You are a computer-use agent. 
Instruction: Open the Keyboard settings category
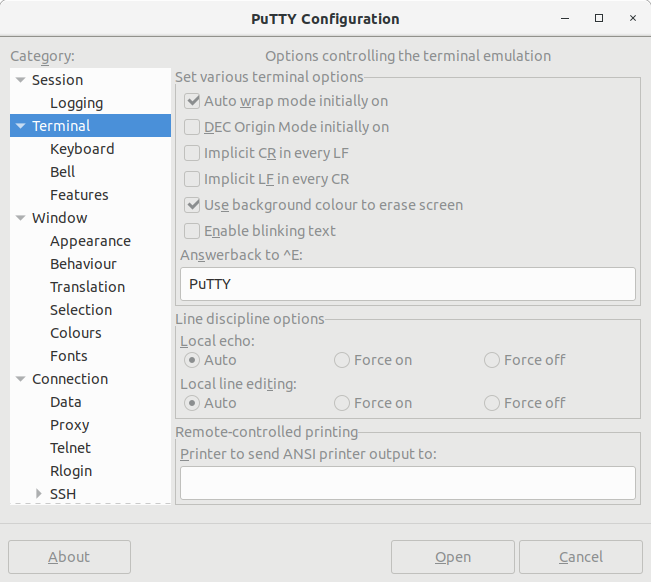[x=82, y=149]
